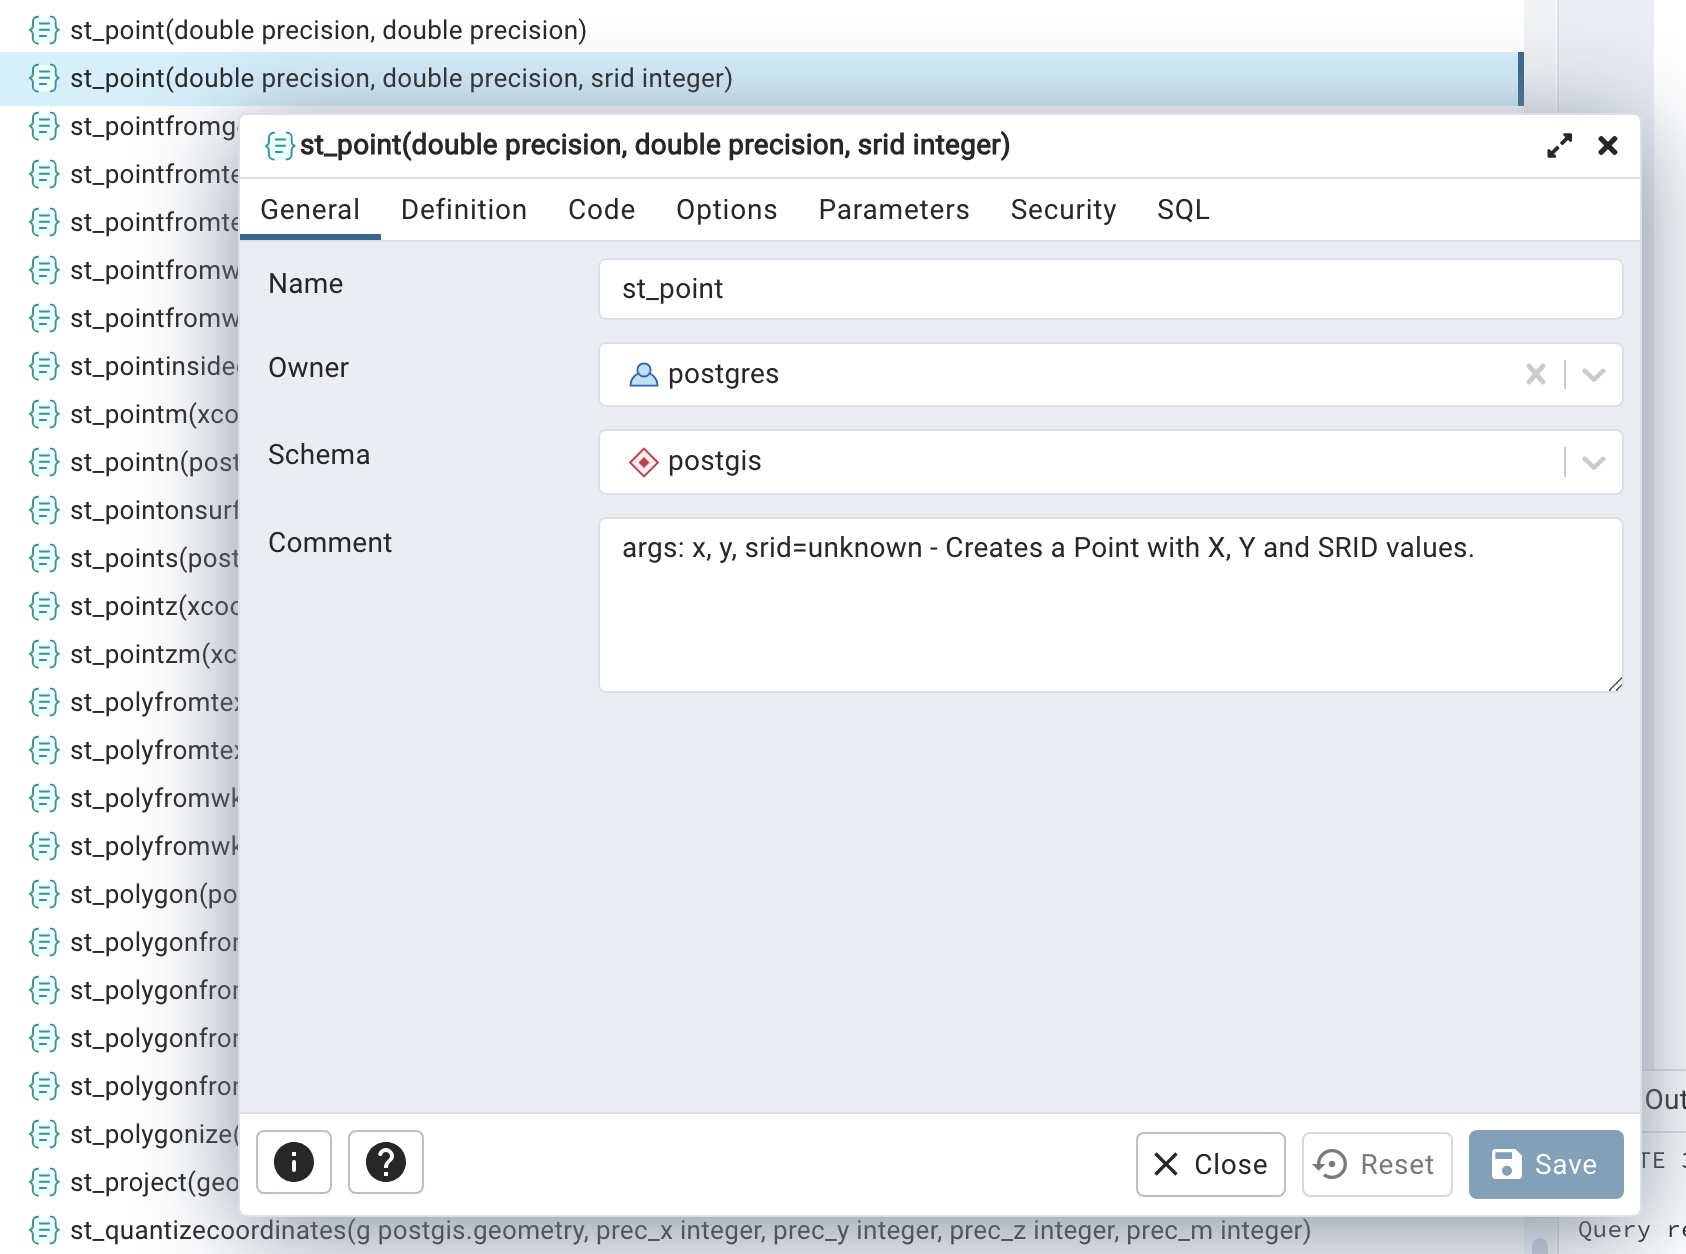1686x1254 pixels.
Task: Focus the Name field containing st_point
Action: pos(1110,289)
